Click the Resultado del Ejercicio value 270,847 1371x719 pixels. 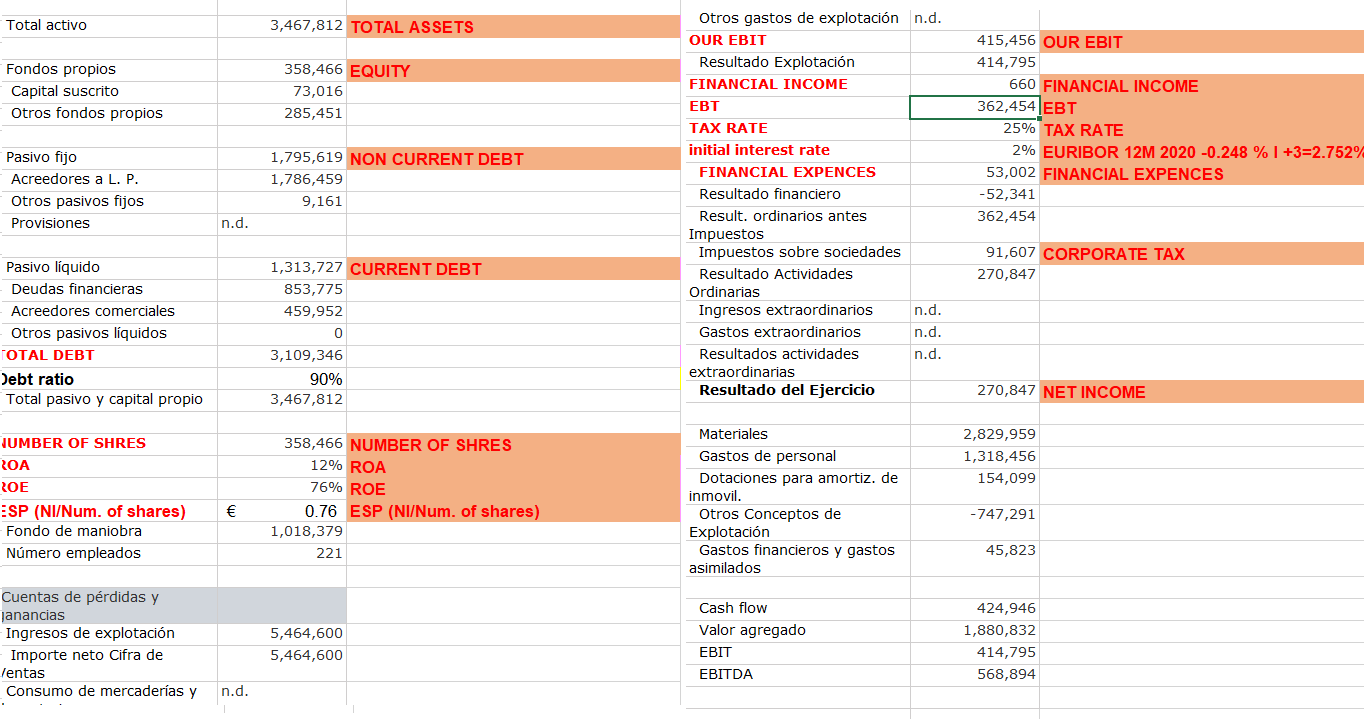point(1000,391)
